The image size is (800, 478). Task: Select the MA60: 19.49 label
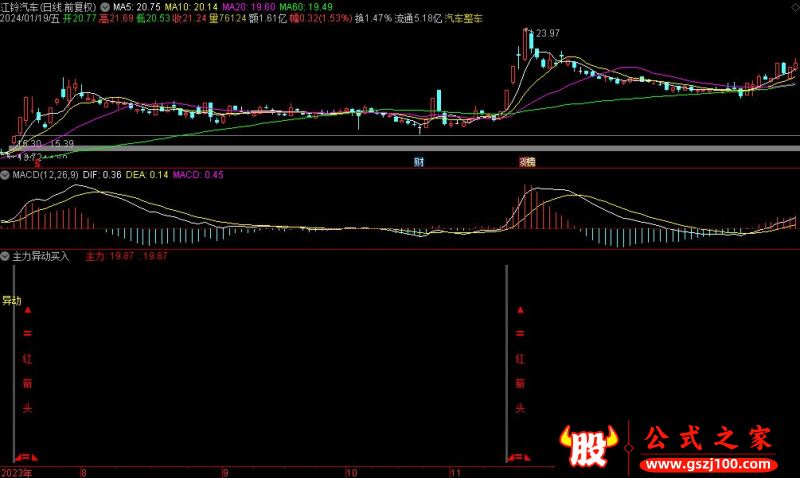click(306, 7)
